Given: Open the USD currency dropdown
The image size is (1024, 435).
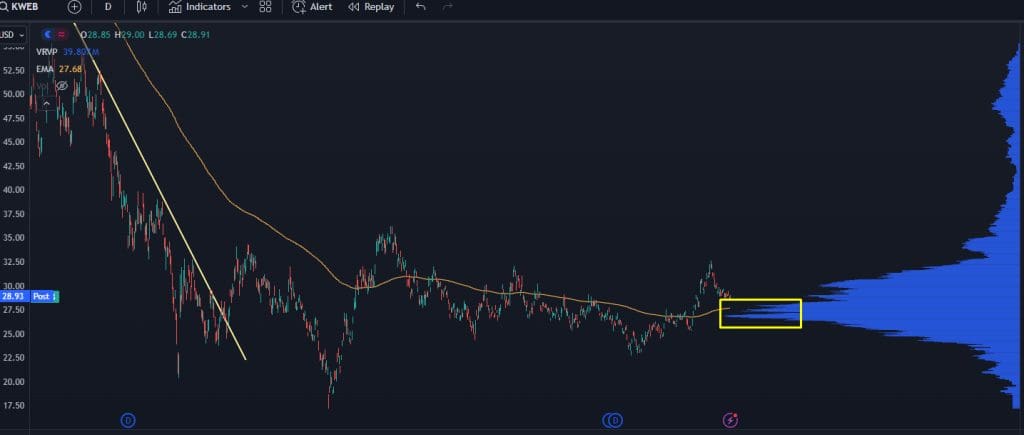Looking at the screenshot, I should [x=12, y=35].
